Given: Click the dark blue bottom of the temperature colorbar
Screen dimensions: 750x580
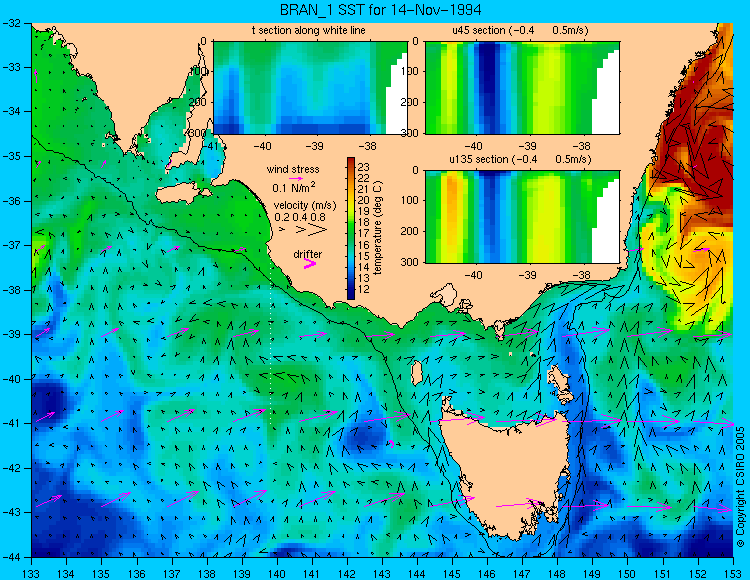Looking at the screenshot, I should click(x=351, y=294).
